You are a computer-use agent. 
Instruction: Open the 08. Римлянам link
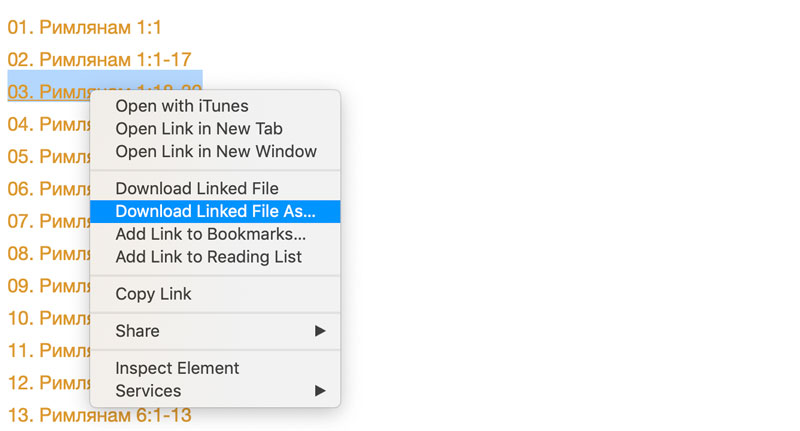(x=48, y=253)
